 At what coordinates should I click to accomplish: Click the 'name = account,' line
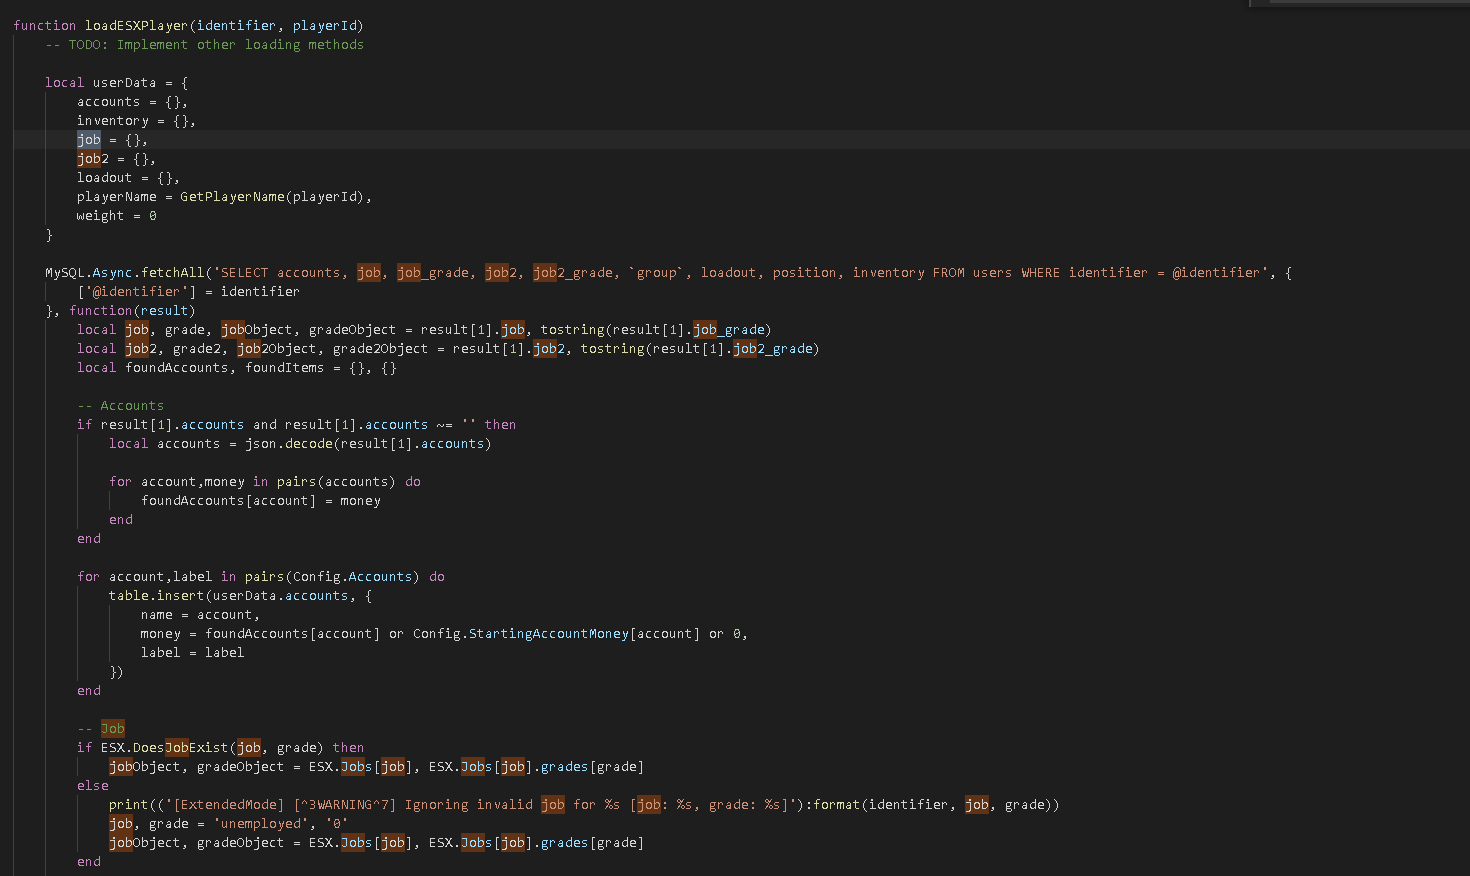tap(200, 614)
